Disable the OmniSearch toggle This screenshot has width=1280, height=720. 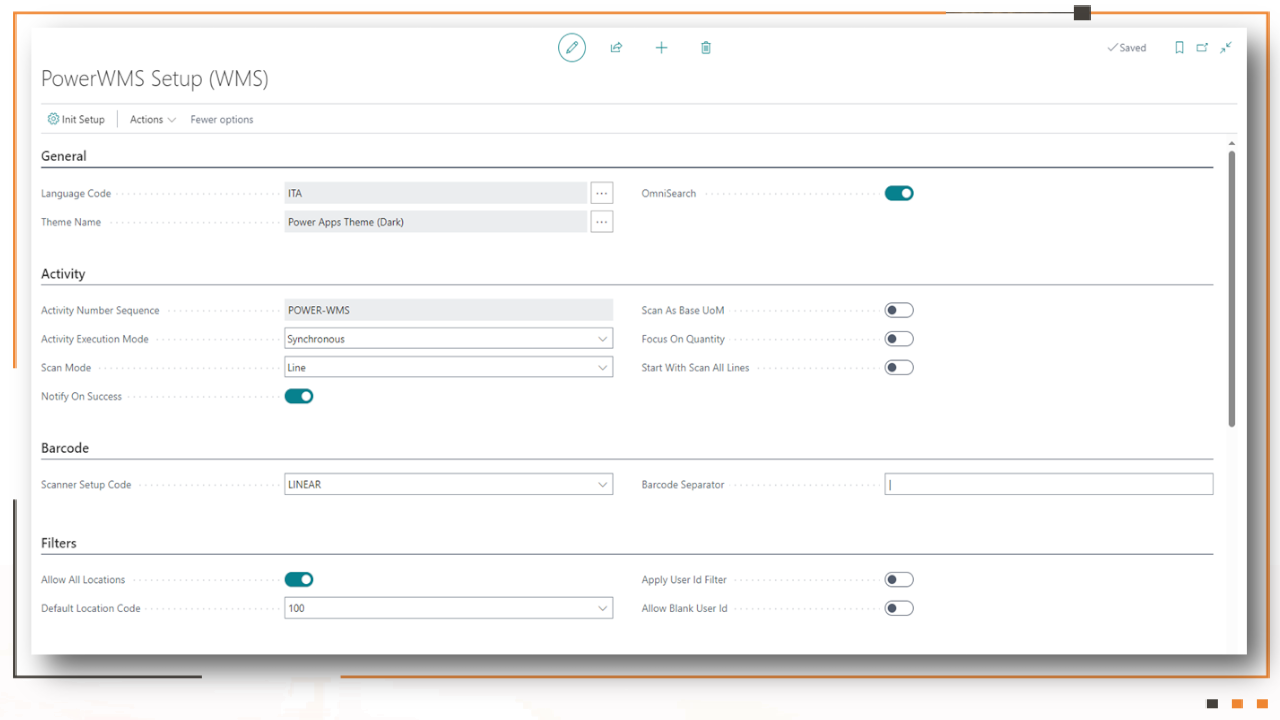[899, 193]
